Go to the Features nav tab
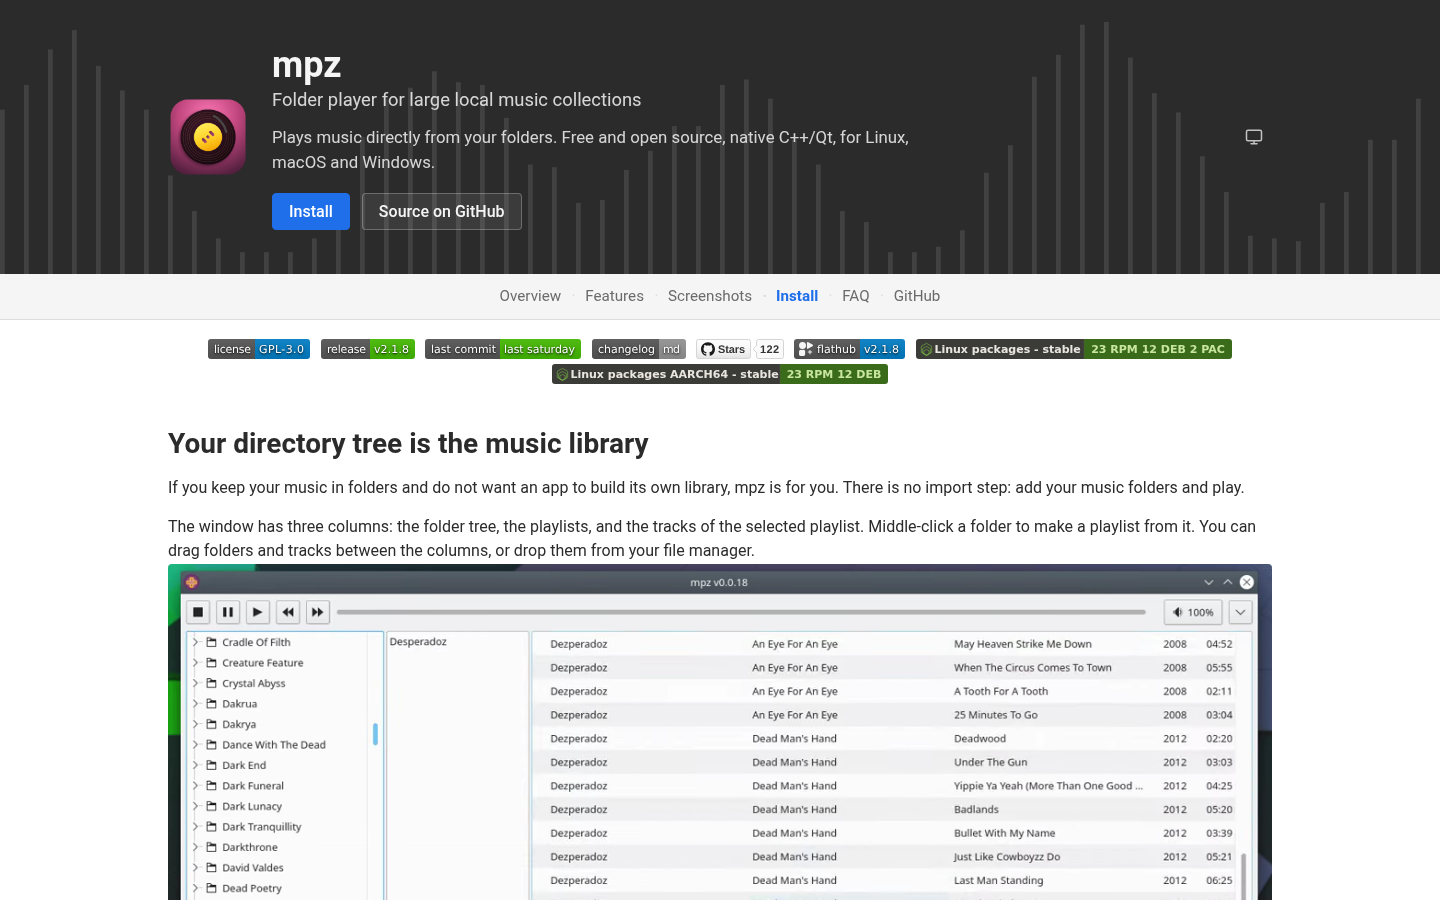 point(614,296)
